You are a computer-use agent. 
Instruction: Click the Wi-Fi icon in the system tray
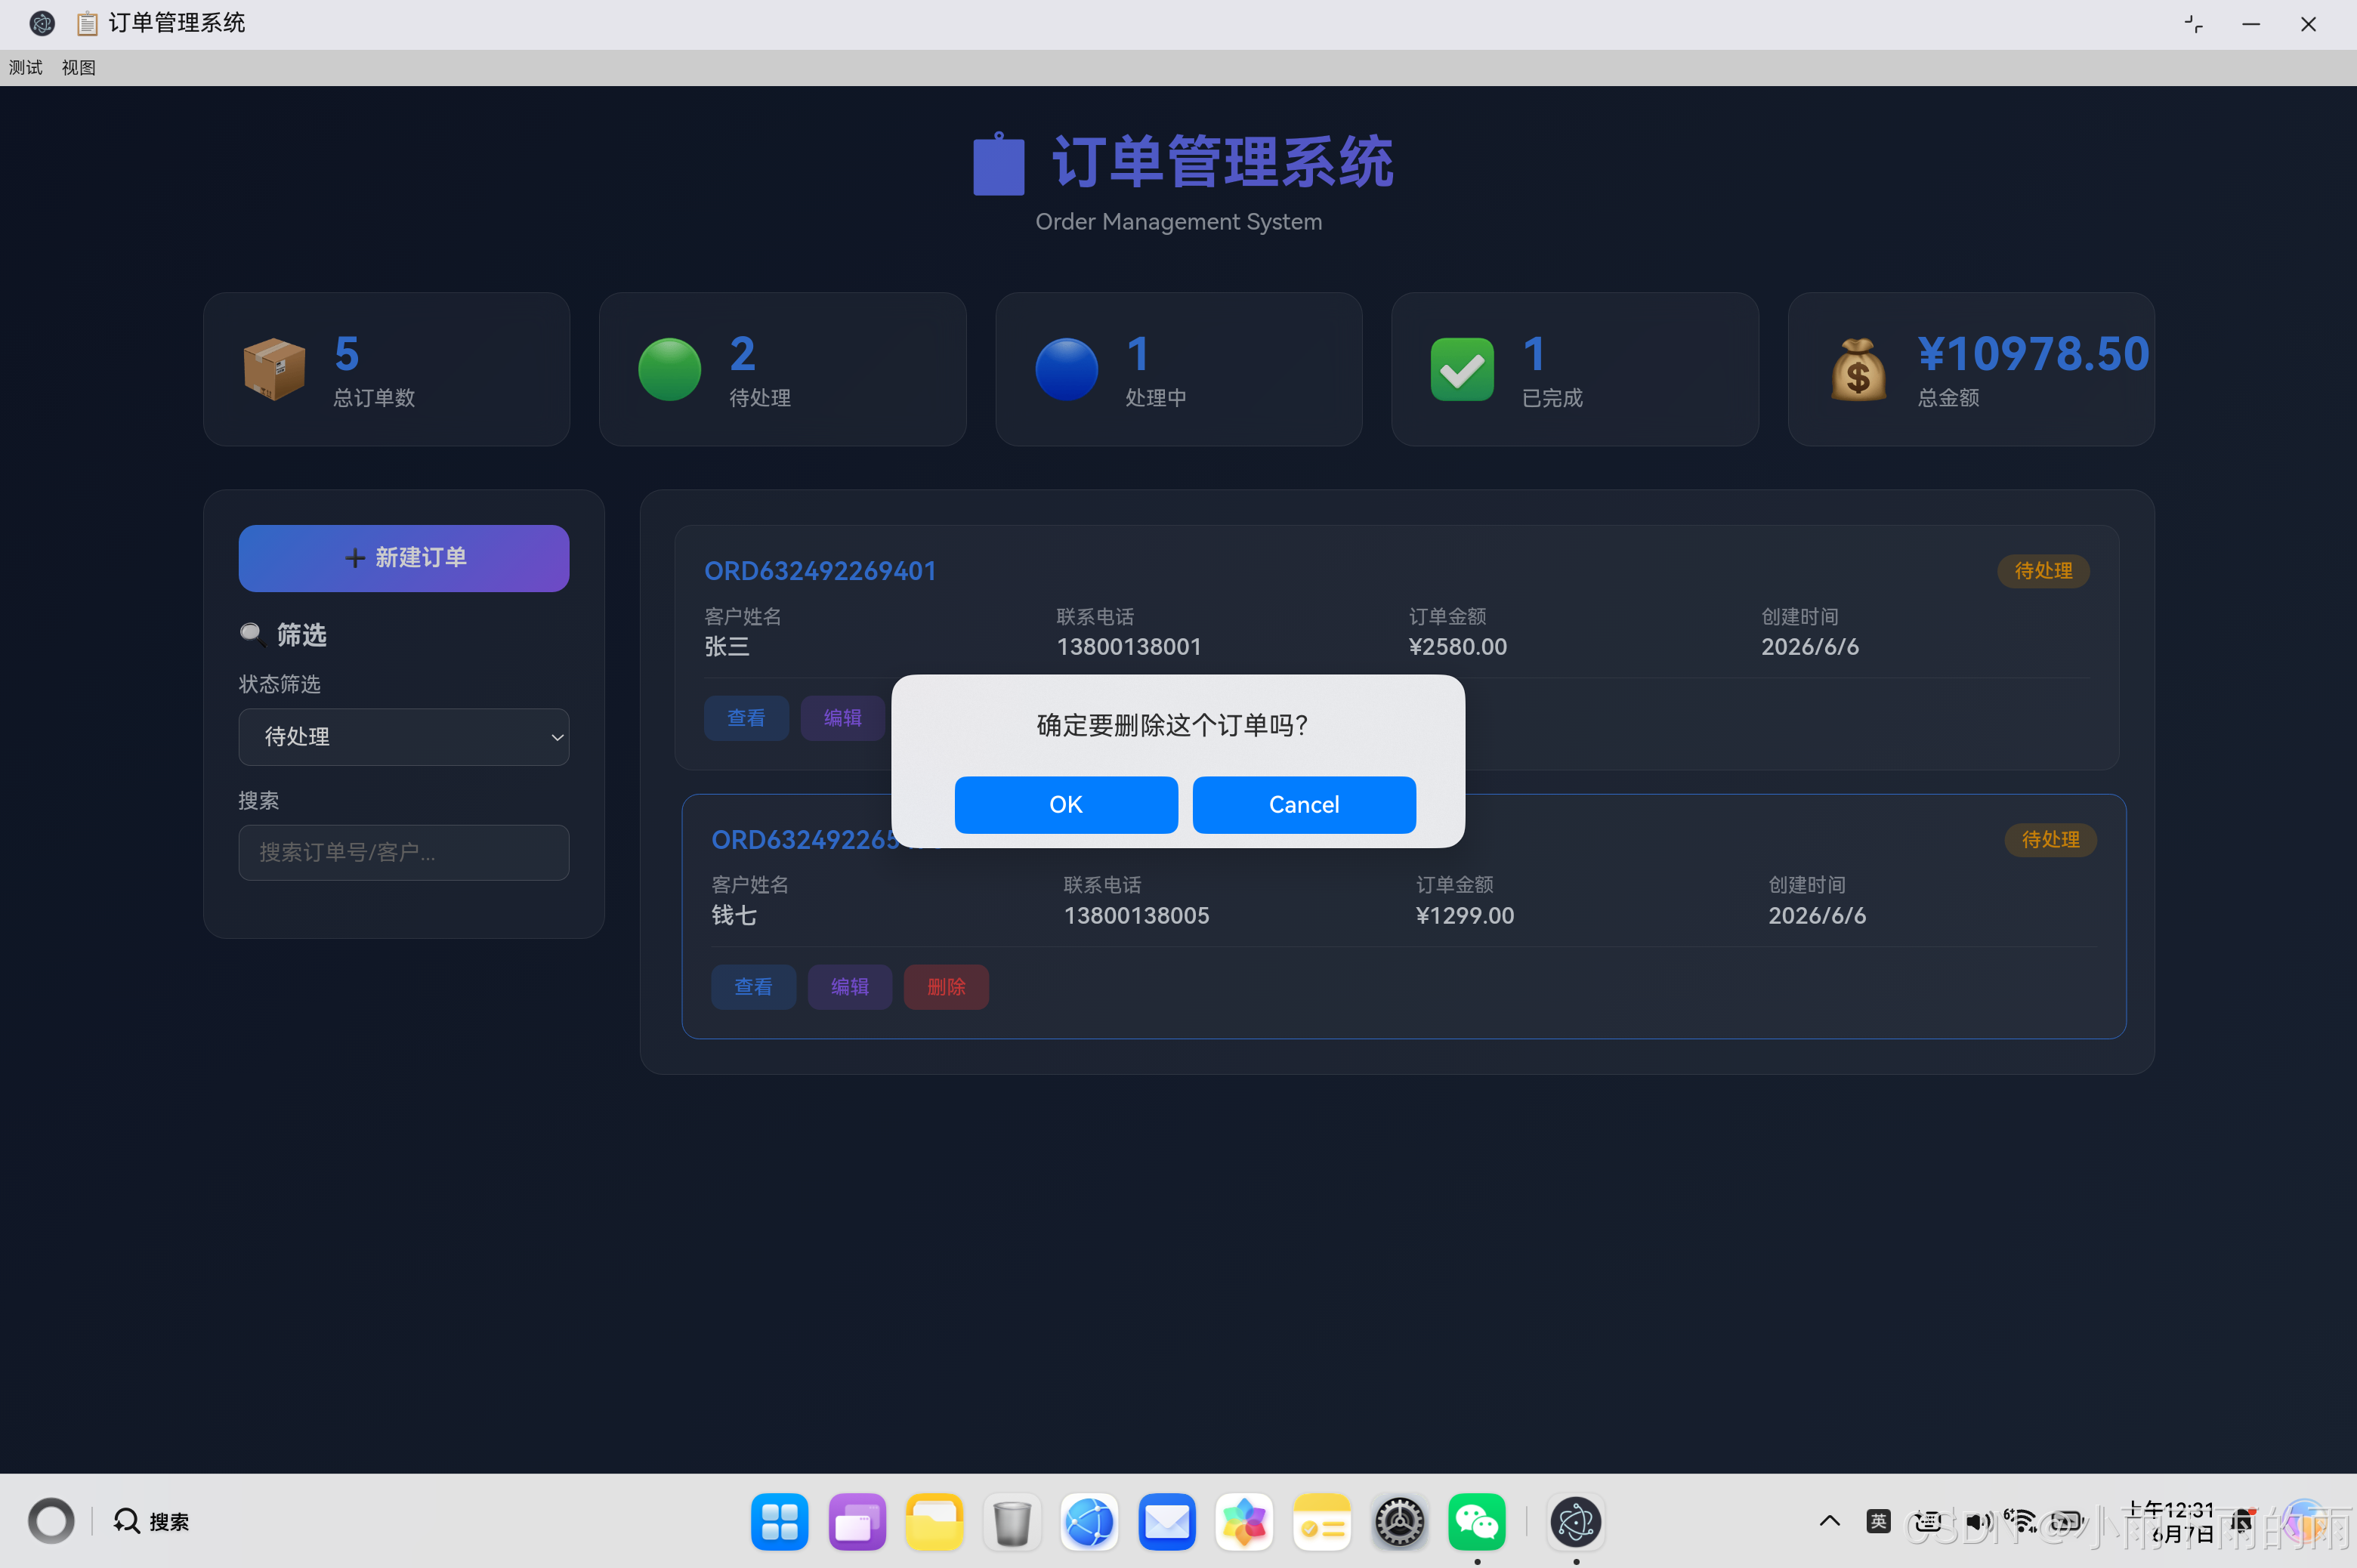[2022, 1521]
